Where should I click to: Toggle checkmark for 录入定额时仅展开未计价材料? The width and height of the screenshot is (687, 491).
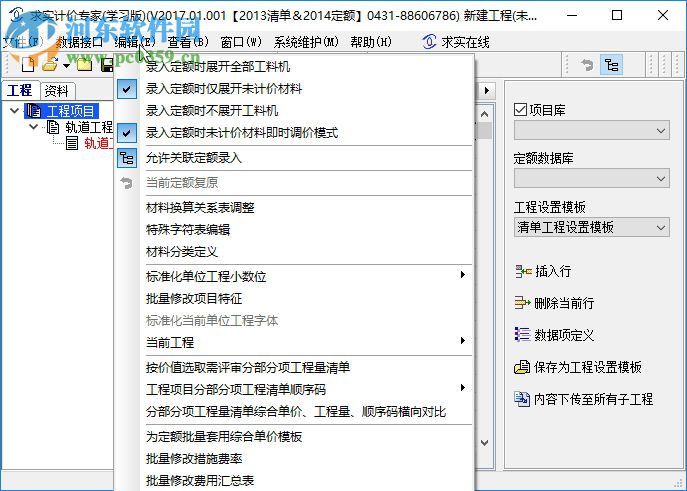(x=127, y=89)
